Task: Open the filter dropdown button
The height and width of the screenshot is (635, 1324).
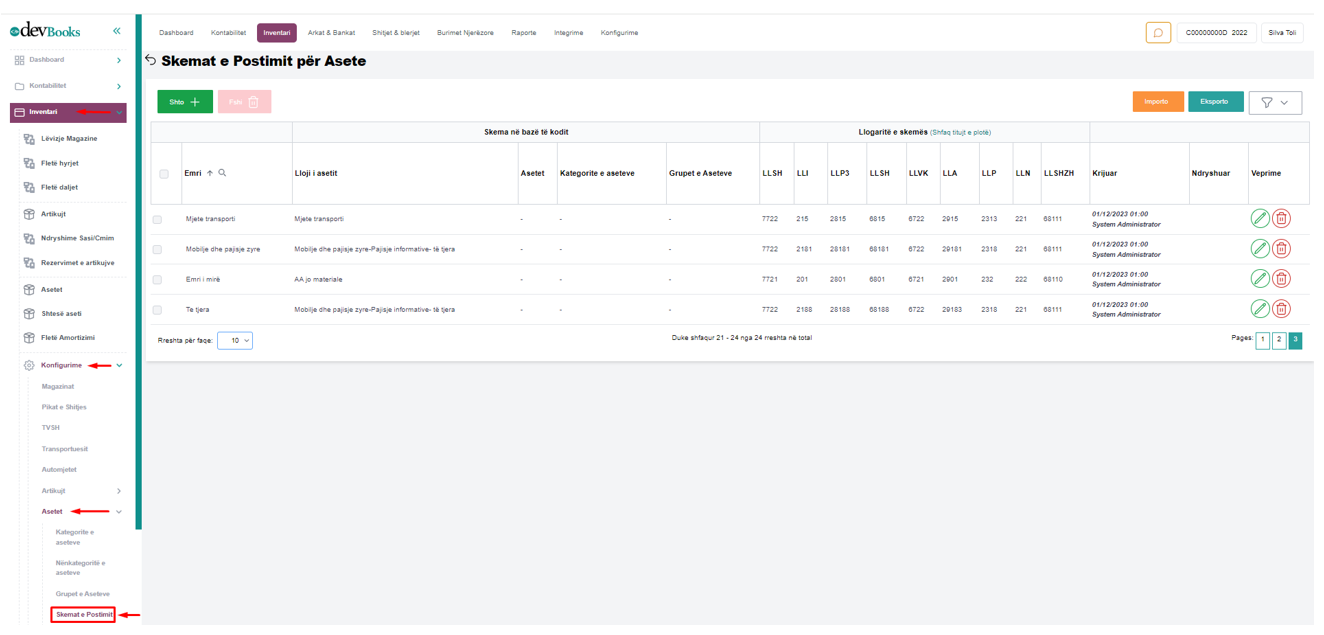Action: click(x=1275, y=102)
